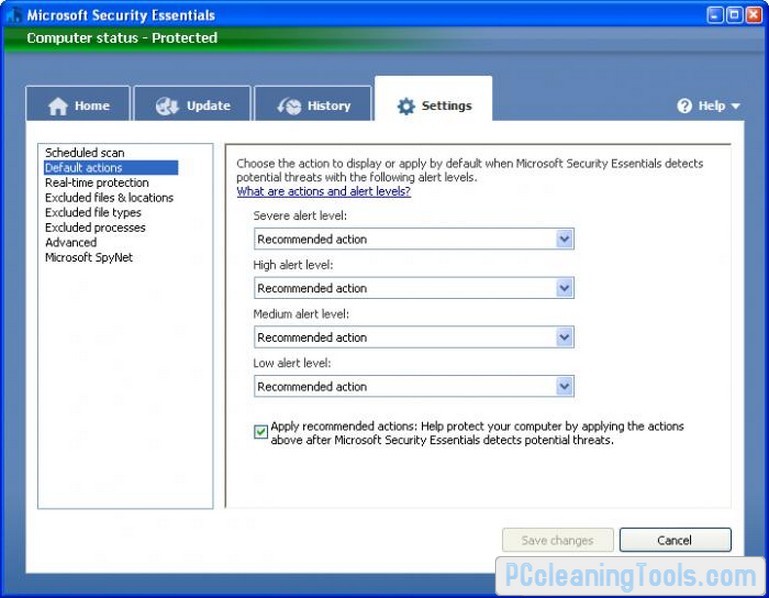The height and width of the screenshot is (598, 769).
Task: Open the Home tab
Action: click(78, 104)
